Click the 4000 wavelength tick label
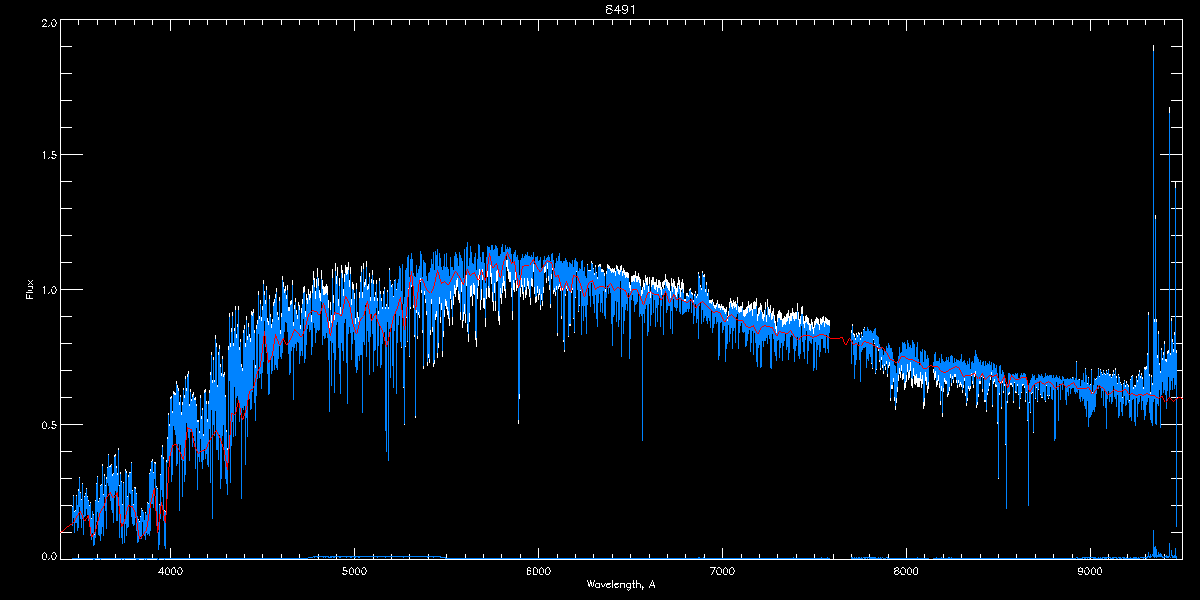This screenshot has width=1200, height=600. (x=170, y=571)
